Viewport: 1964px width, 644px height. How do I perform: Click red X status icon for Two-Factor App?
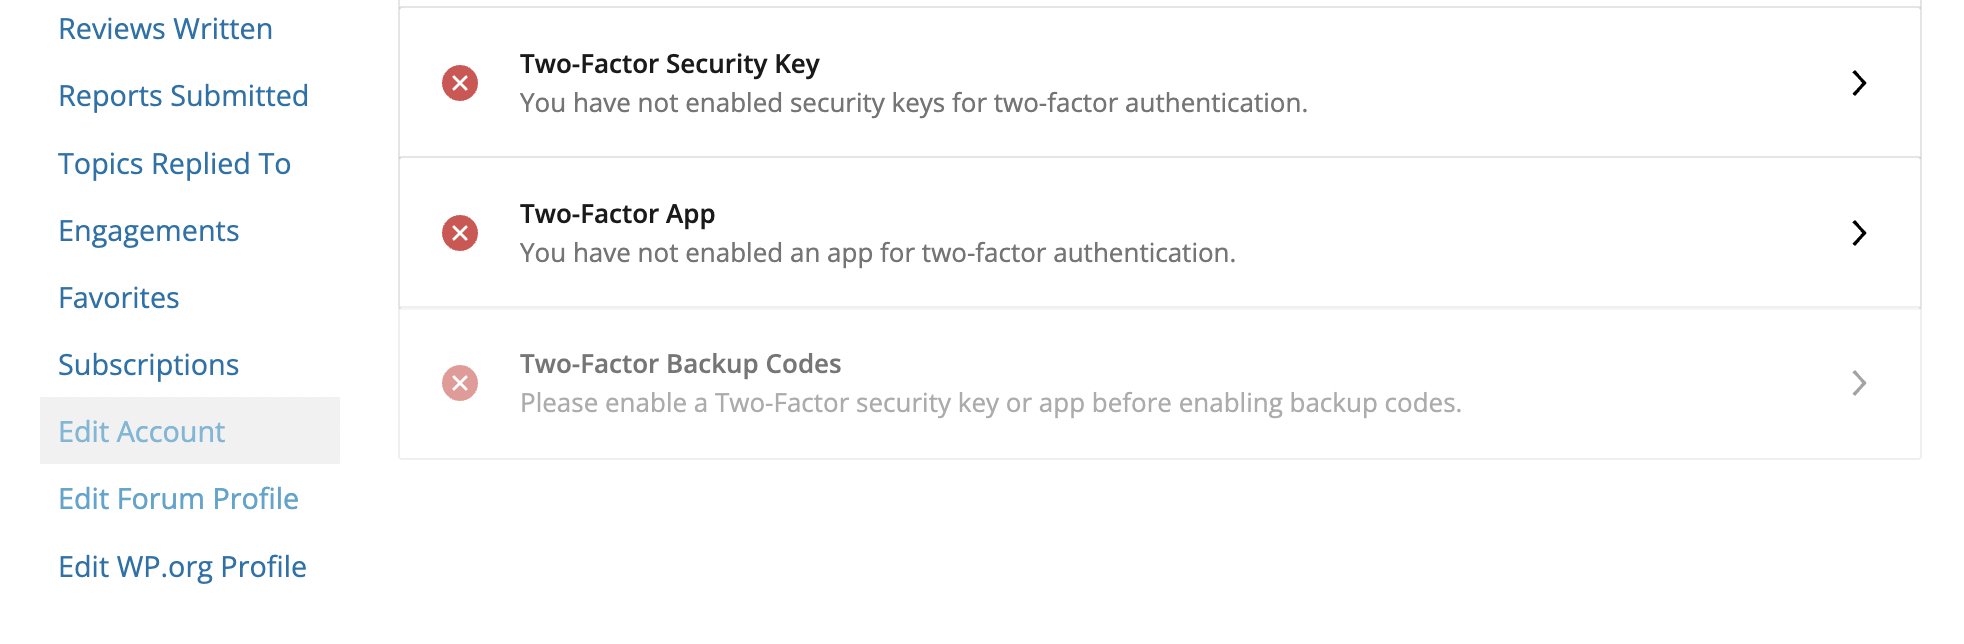point(460,233)
